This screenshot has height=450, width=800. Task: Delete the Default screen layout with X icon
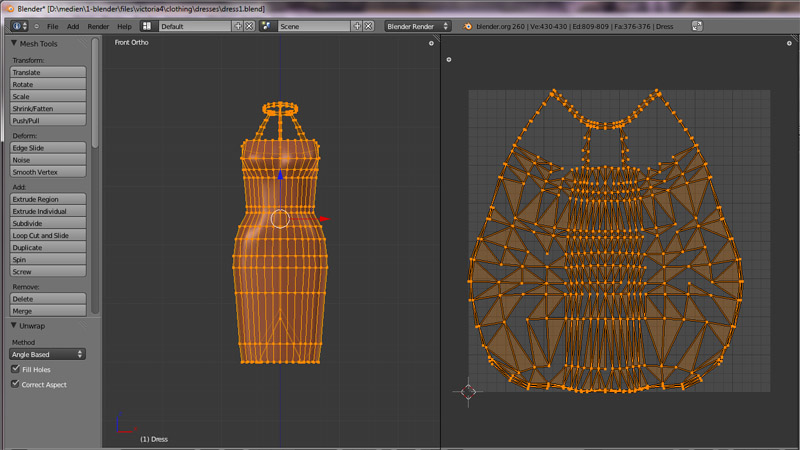click(249, 26)
